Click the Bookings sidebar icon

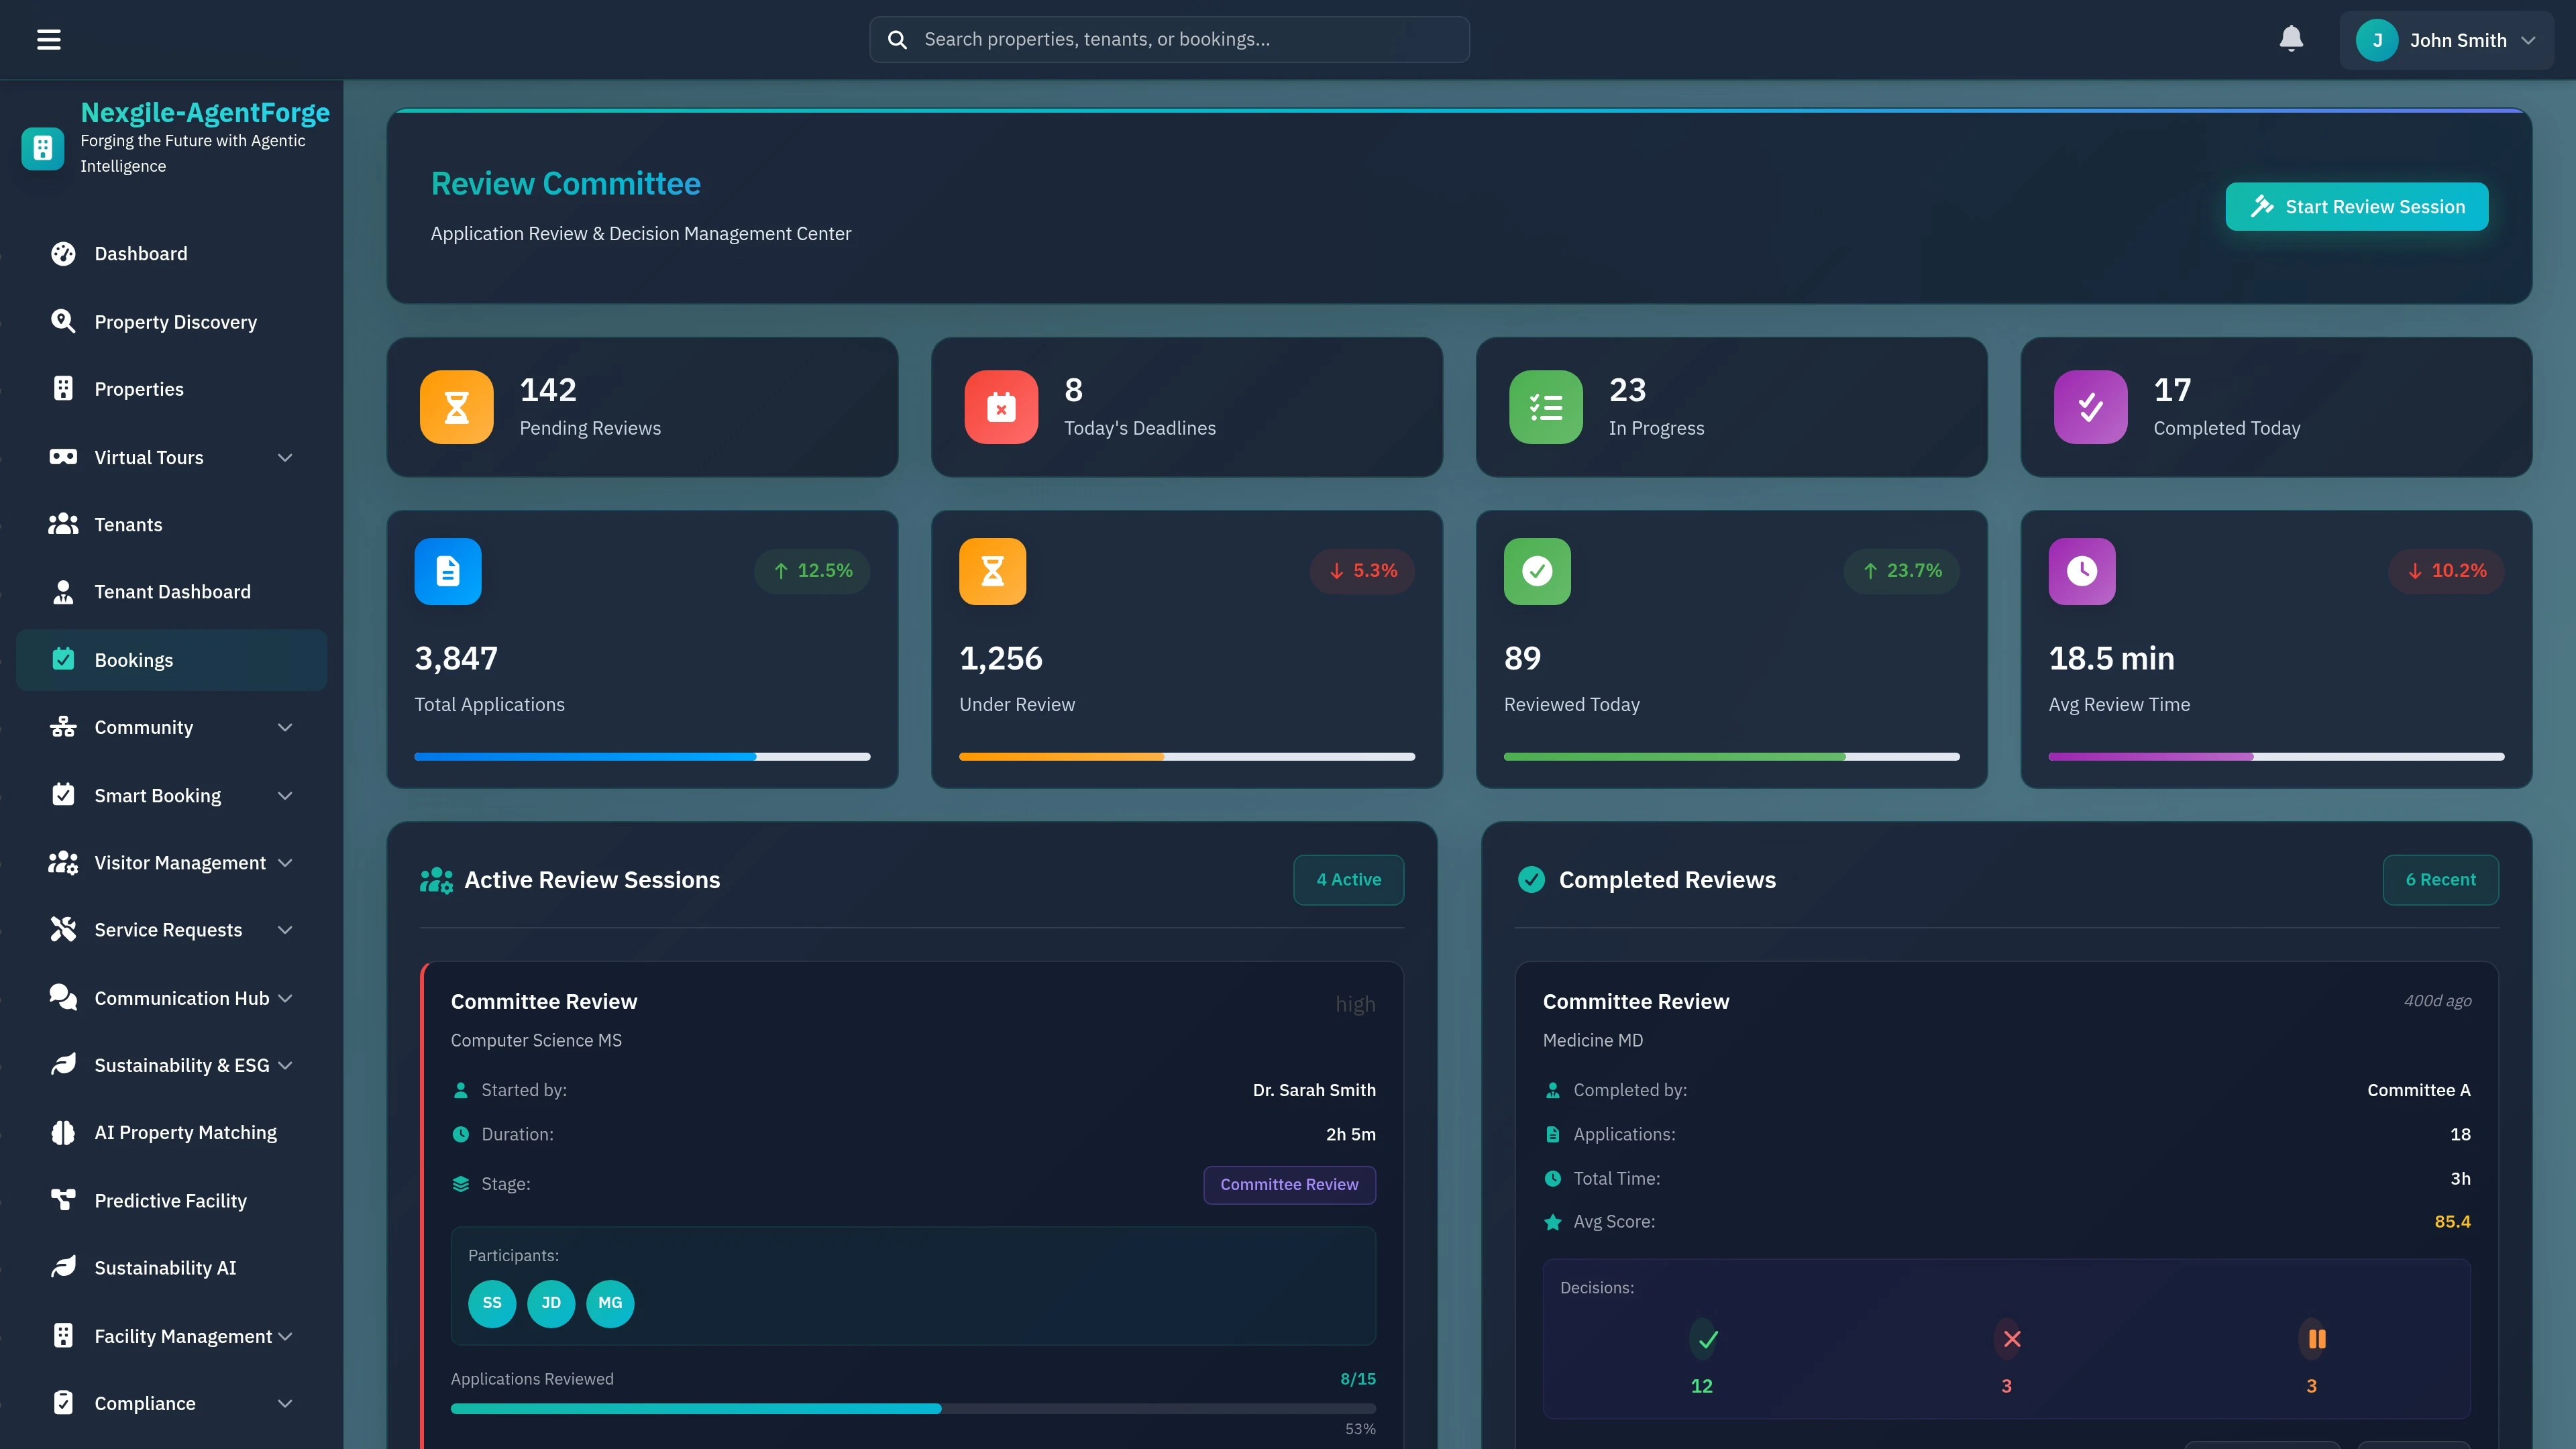[63, 659]
